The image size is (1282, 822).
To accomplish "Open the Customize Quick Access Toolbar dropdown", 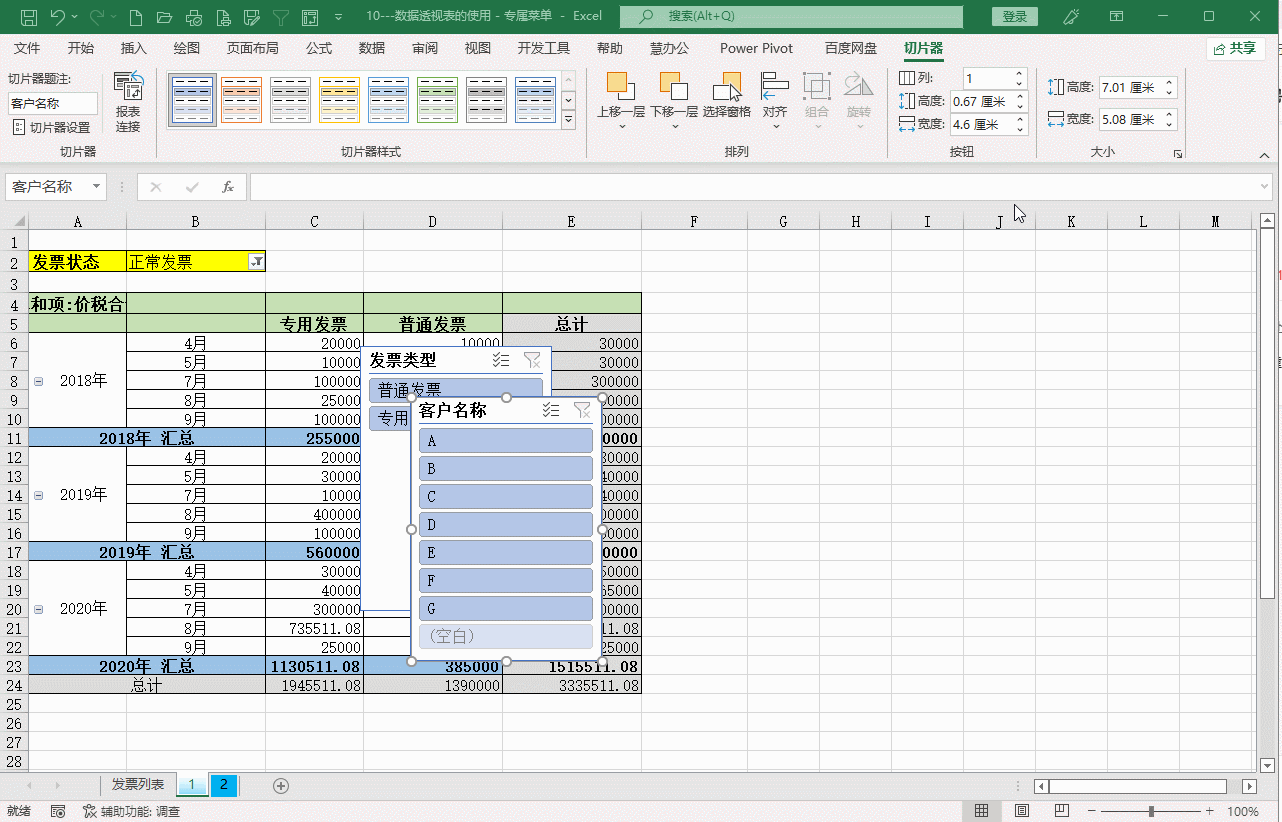I will pyautogui.click(x=339, y=17).
